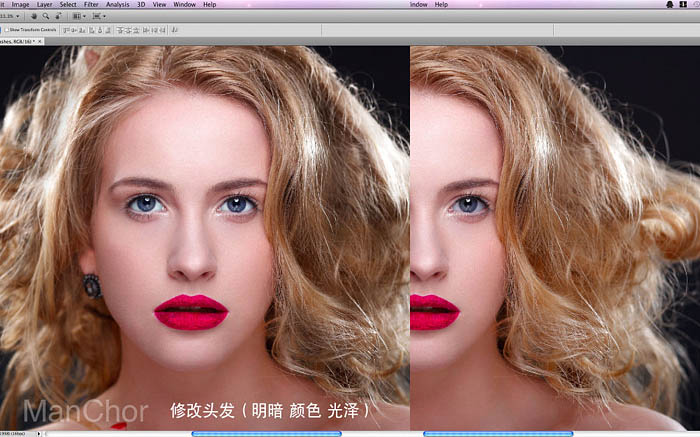Open the Analysis menu
This screenshot has height=437, width=700.
pos(117,4)
